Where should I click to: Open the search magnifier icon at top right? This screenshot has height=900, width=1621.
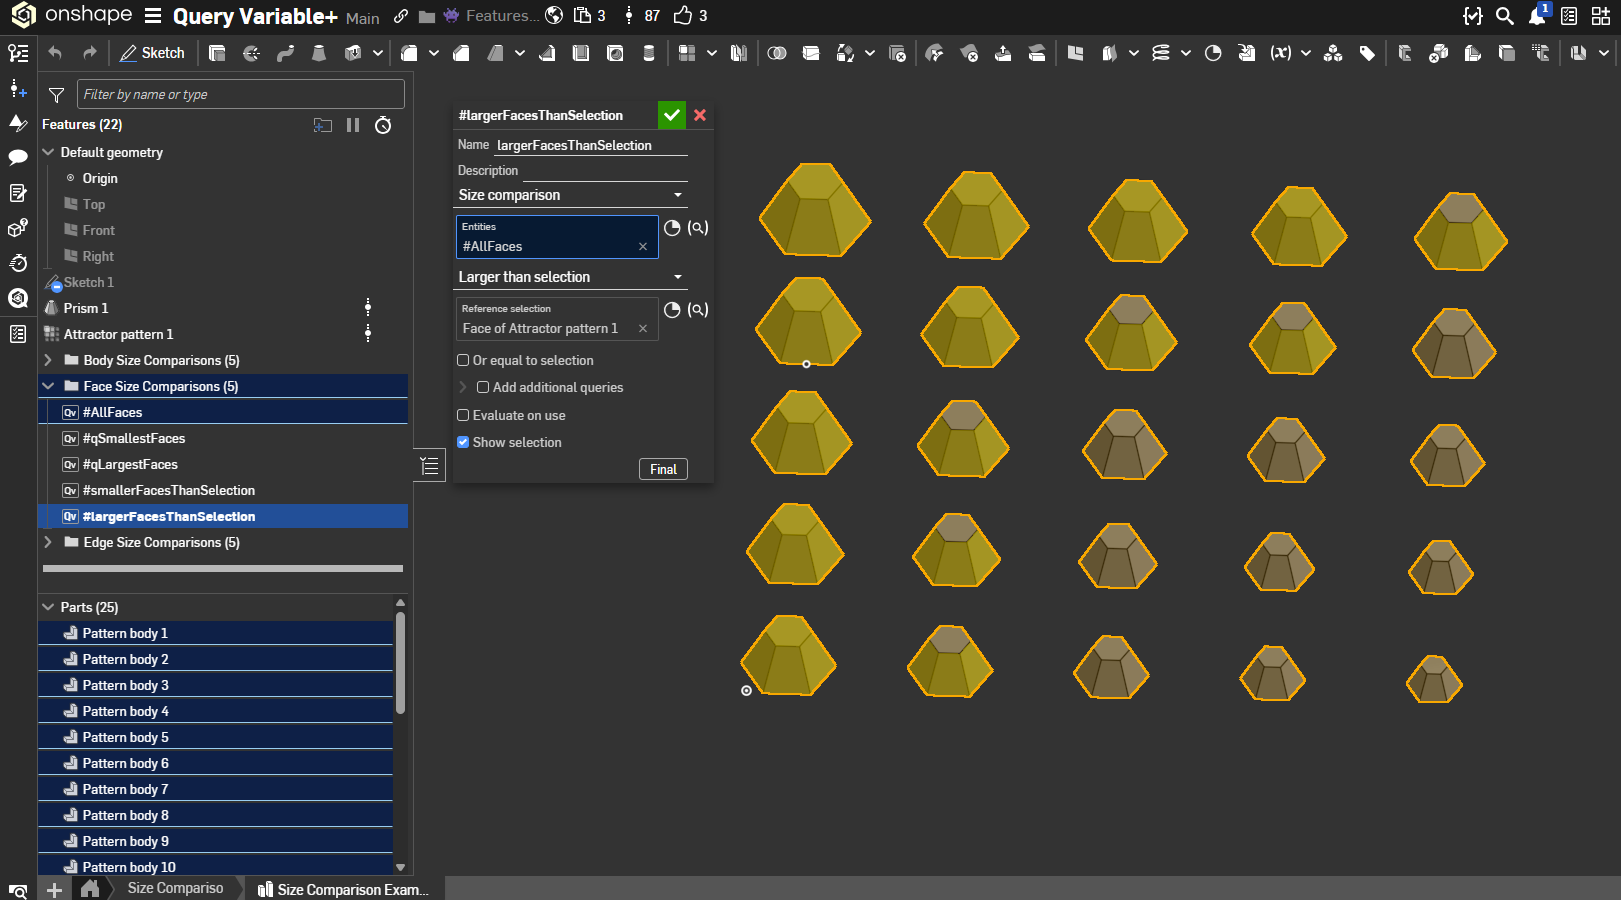click(x=1504, y=16)
